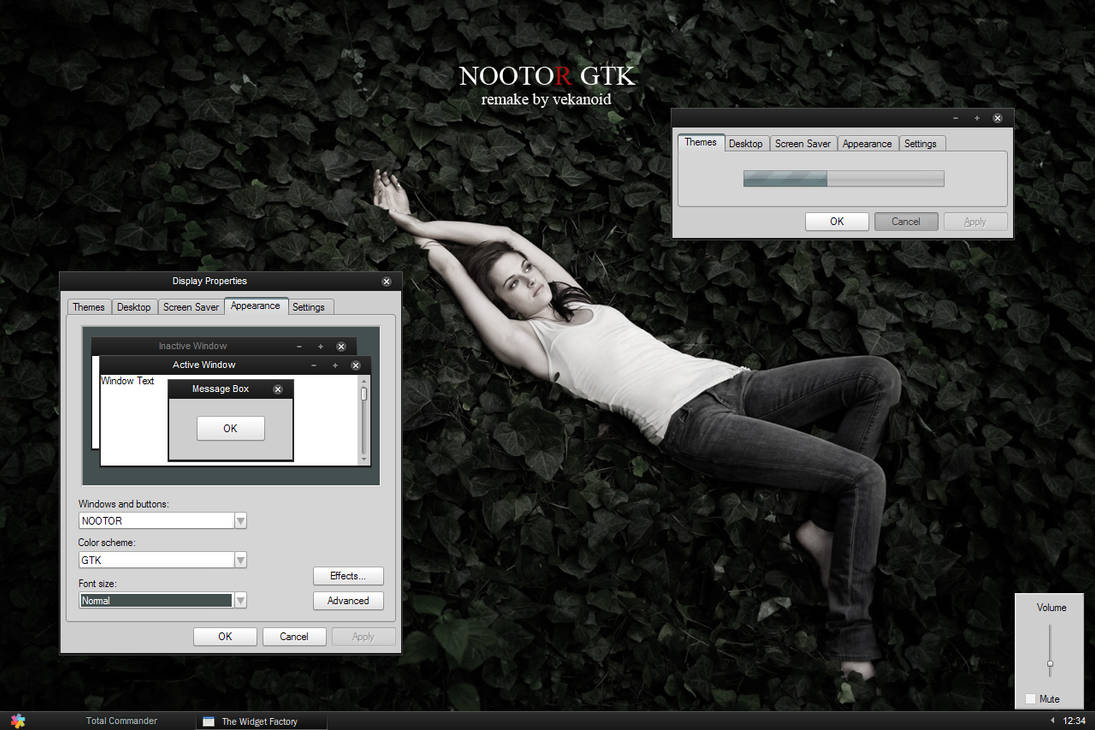Switch to the Desktop tab in Display Properties
The image size is (1095, 730).
134,307
